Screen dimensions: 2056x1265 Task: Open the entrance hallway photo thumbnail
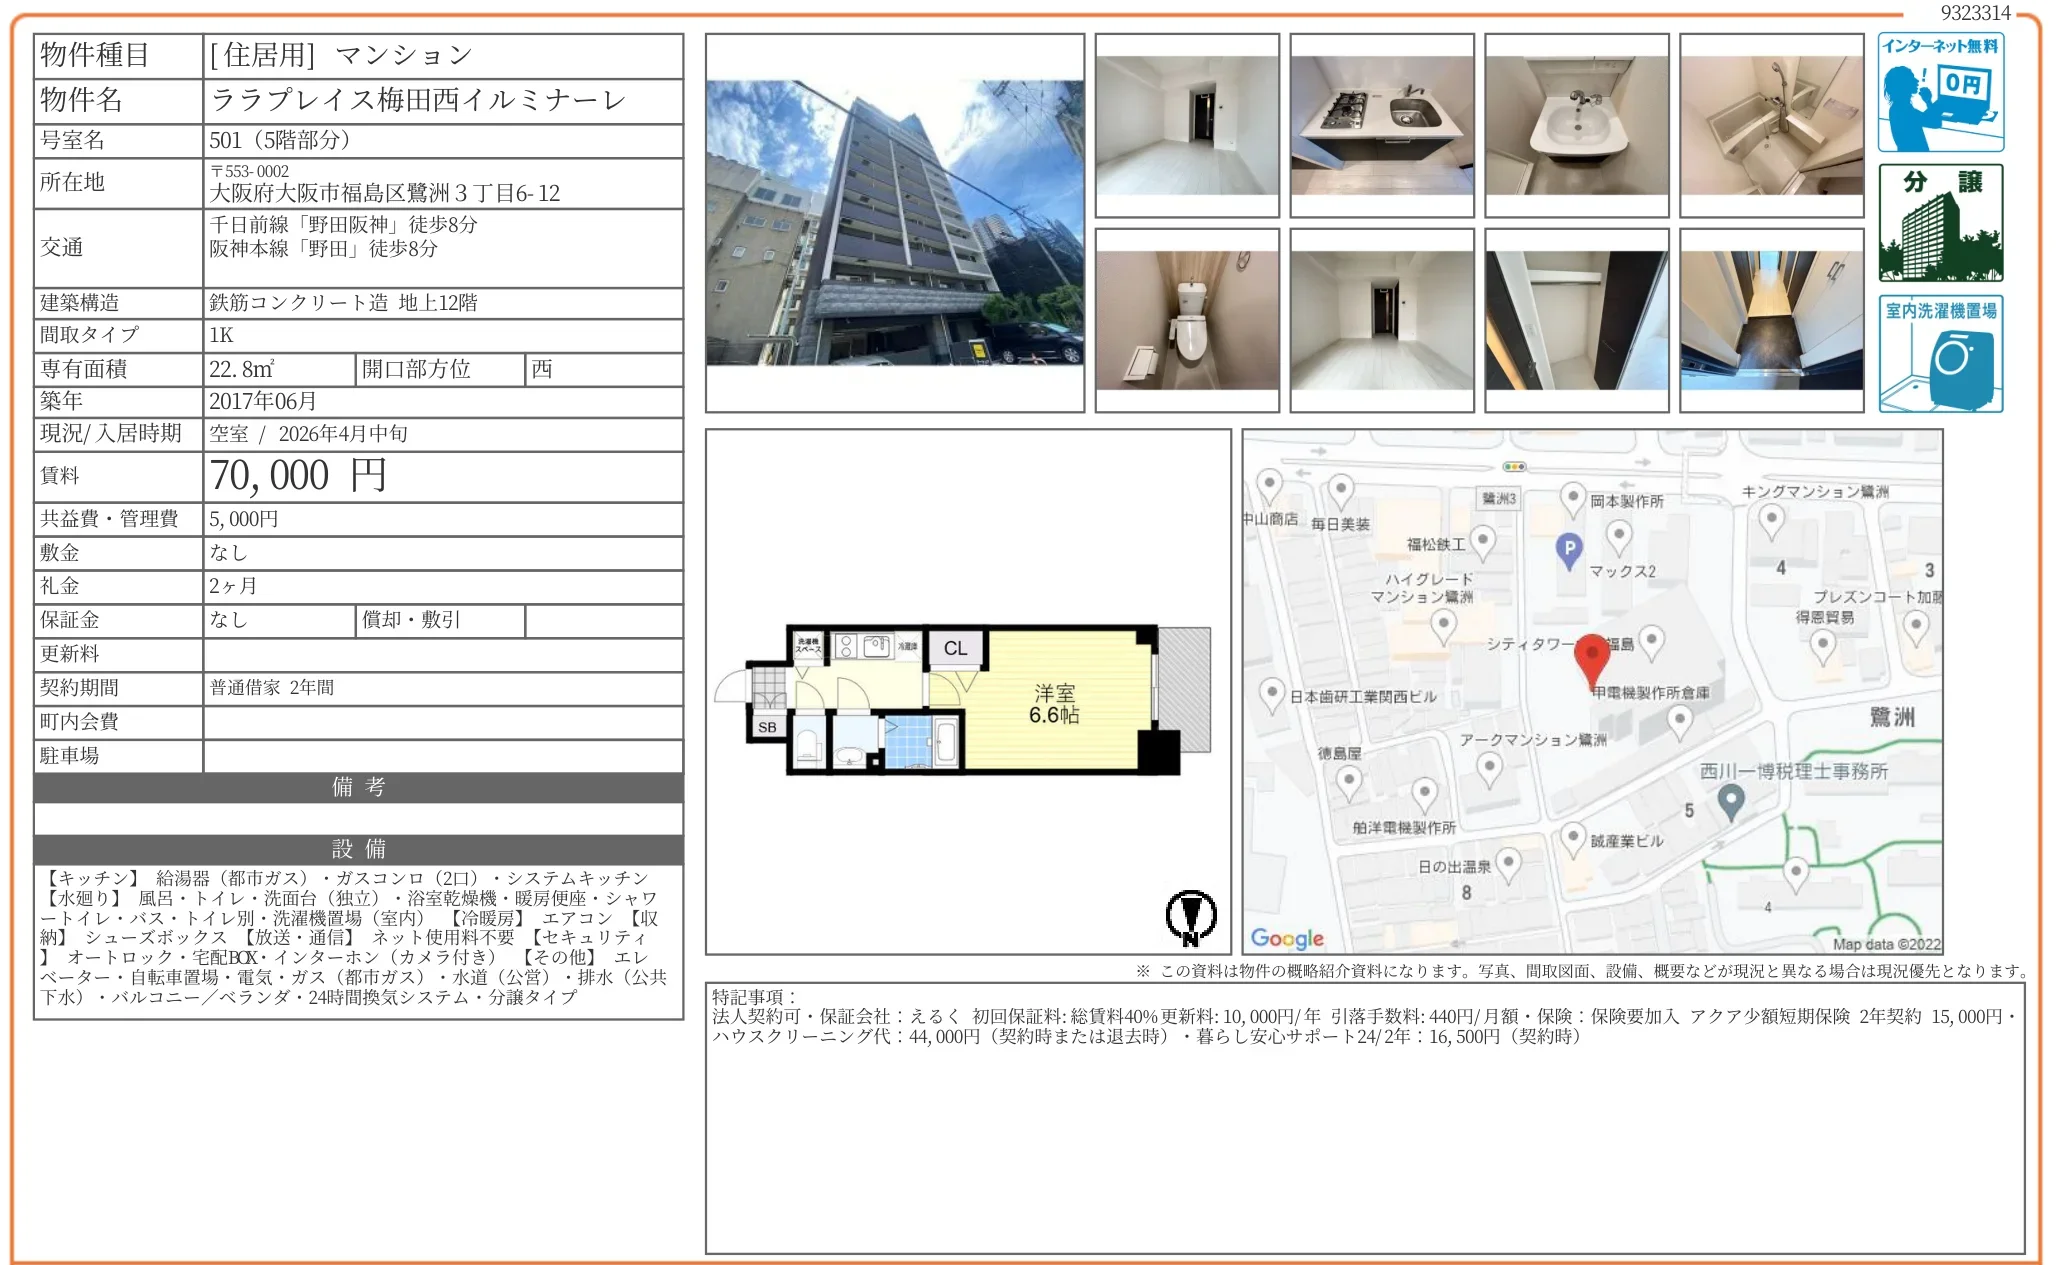click(1771, 320)
